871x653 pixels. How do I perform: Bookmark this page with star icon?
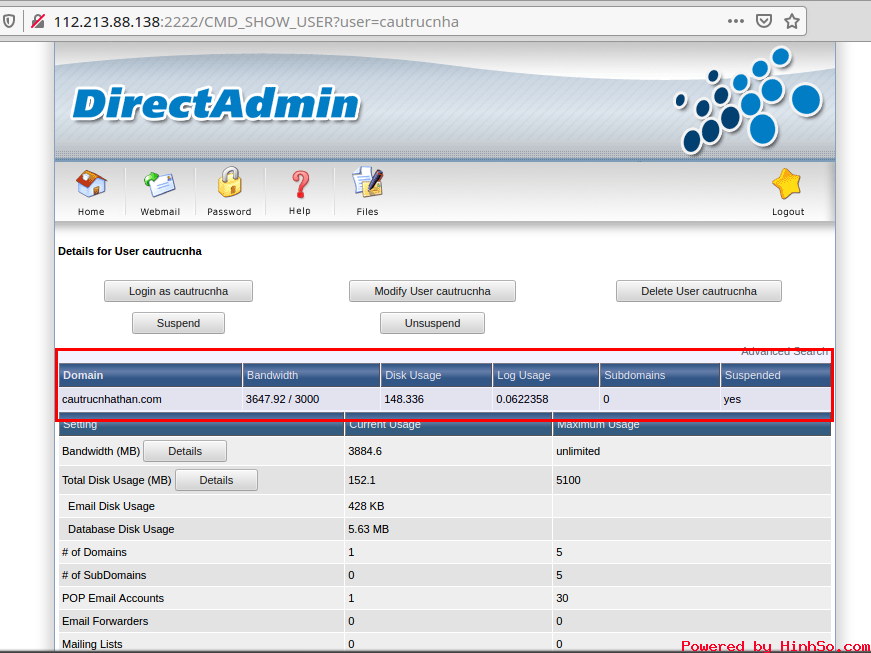[792, 21]
